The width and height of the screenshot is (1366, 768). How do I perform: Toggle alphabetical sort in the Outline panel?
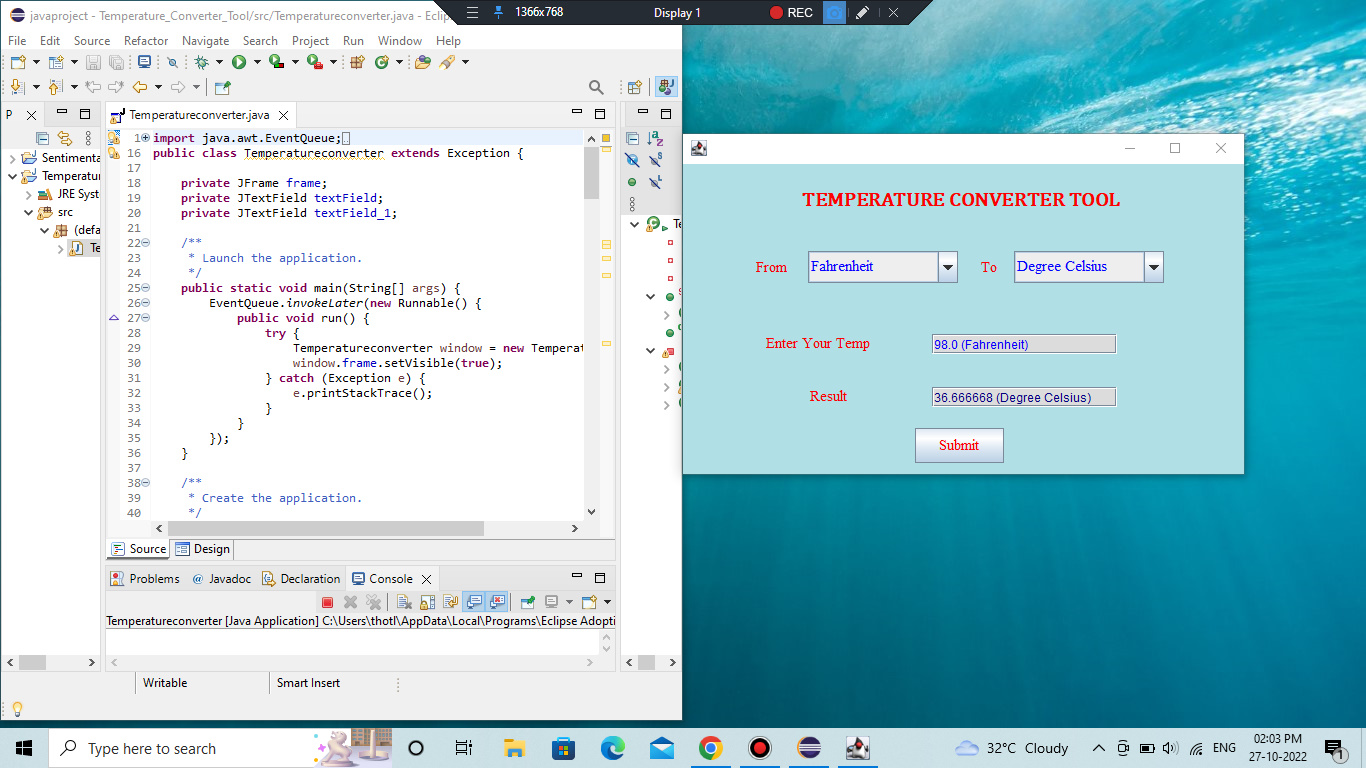click(x=655, y=139)
